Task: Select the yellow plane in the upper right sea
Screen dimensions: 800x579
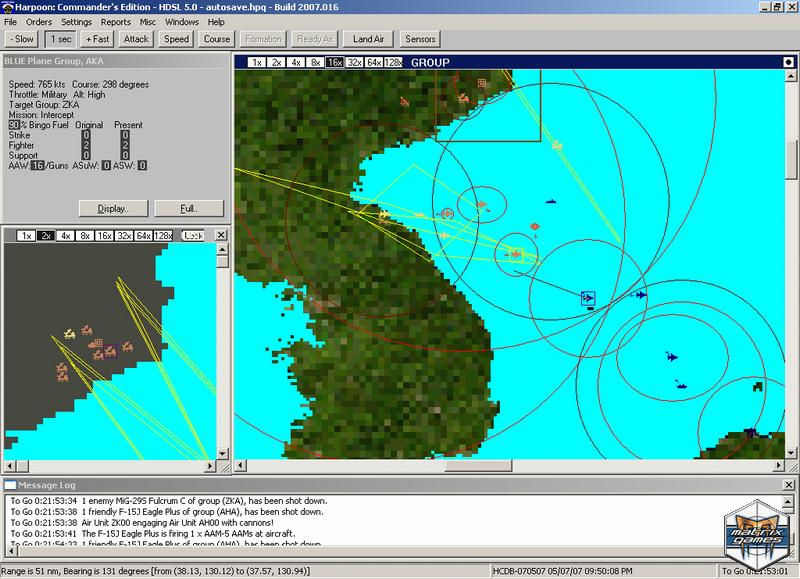Action: (557, 145)
